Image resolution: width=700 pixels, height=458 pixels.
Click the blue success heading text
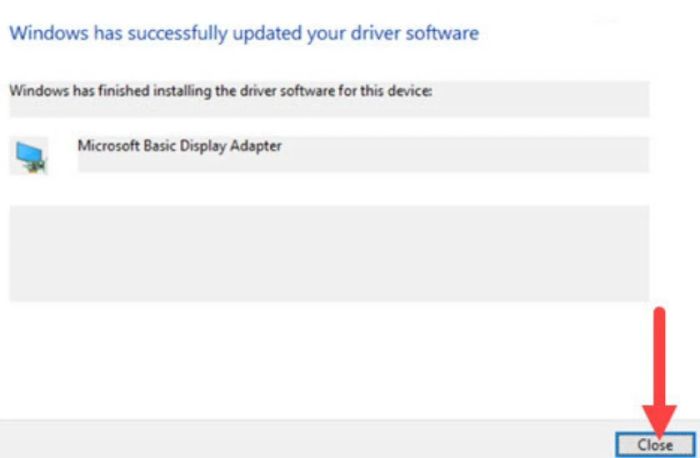coord(244,33)
